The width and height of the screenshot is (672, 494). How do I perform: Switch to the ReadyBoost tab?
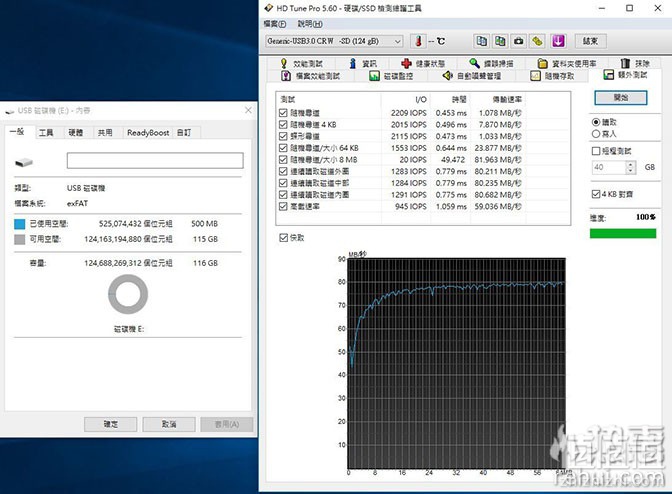147,132
